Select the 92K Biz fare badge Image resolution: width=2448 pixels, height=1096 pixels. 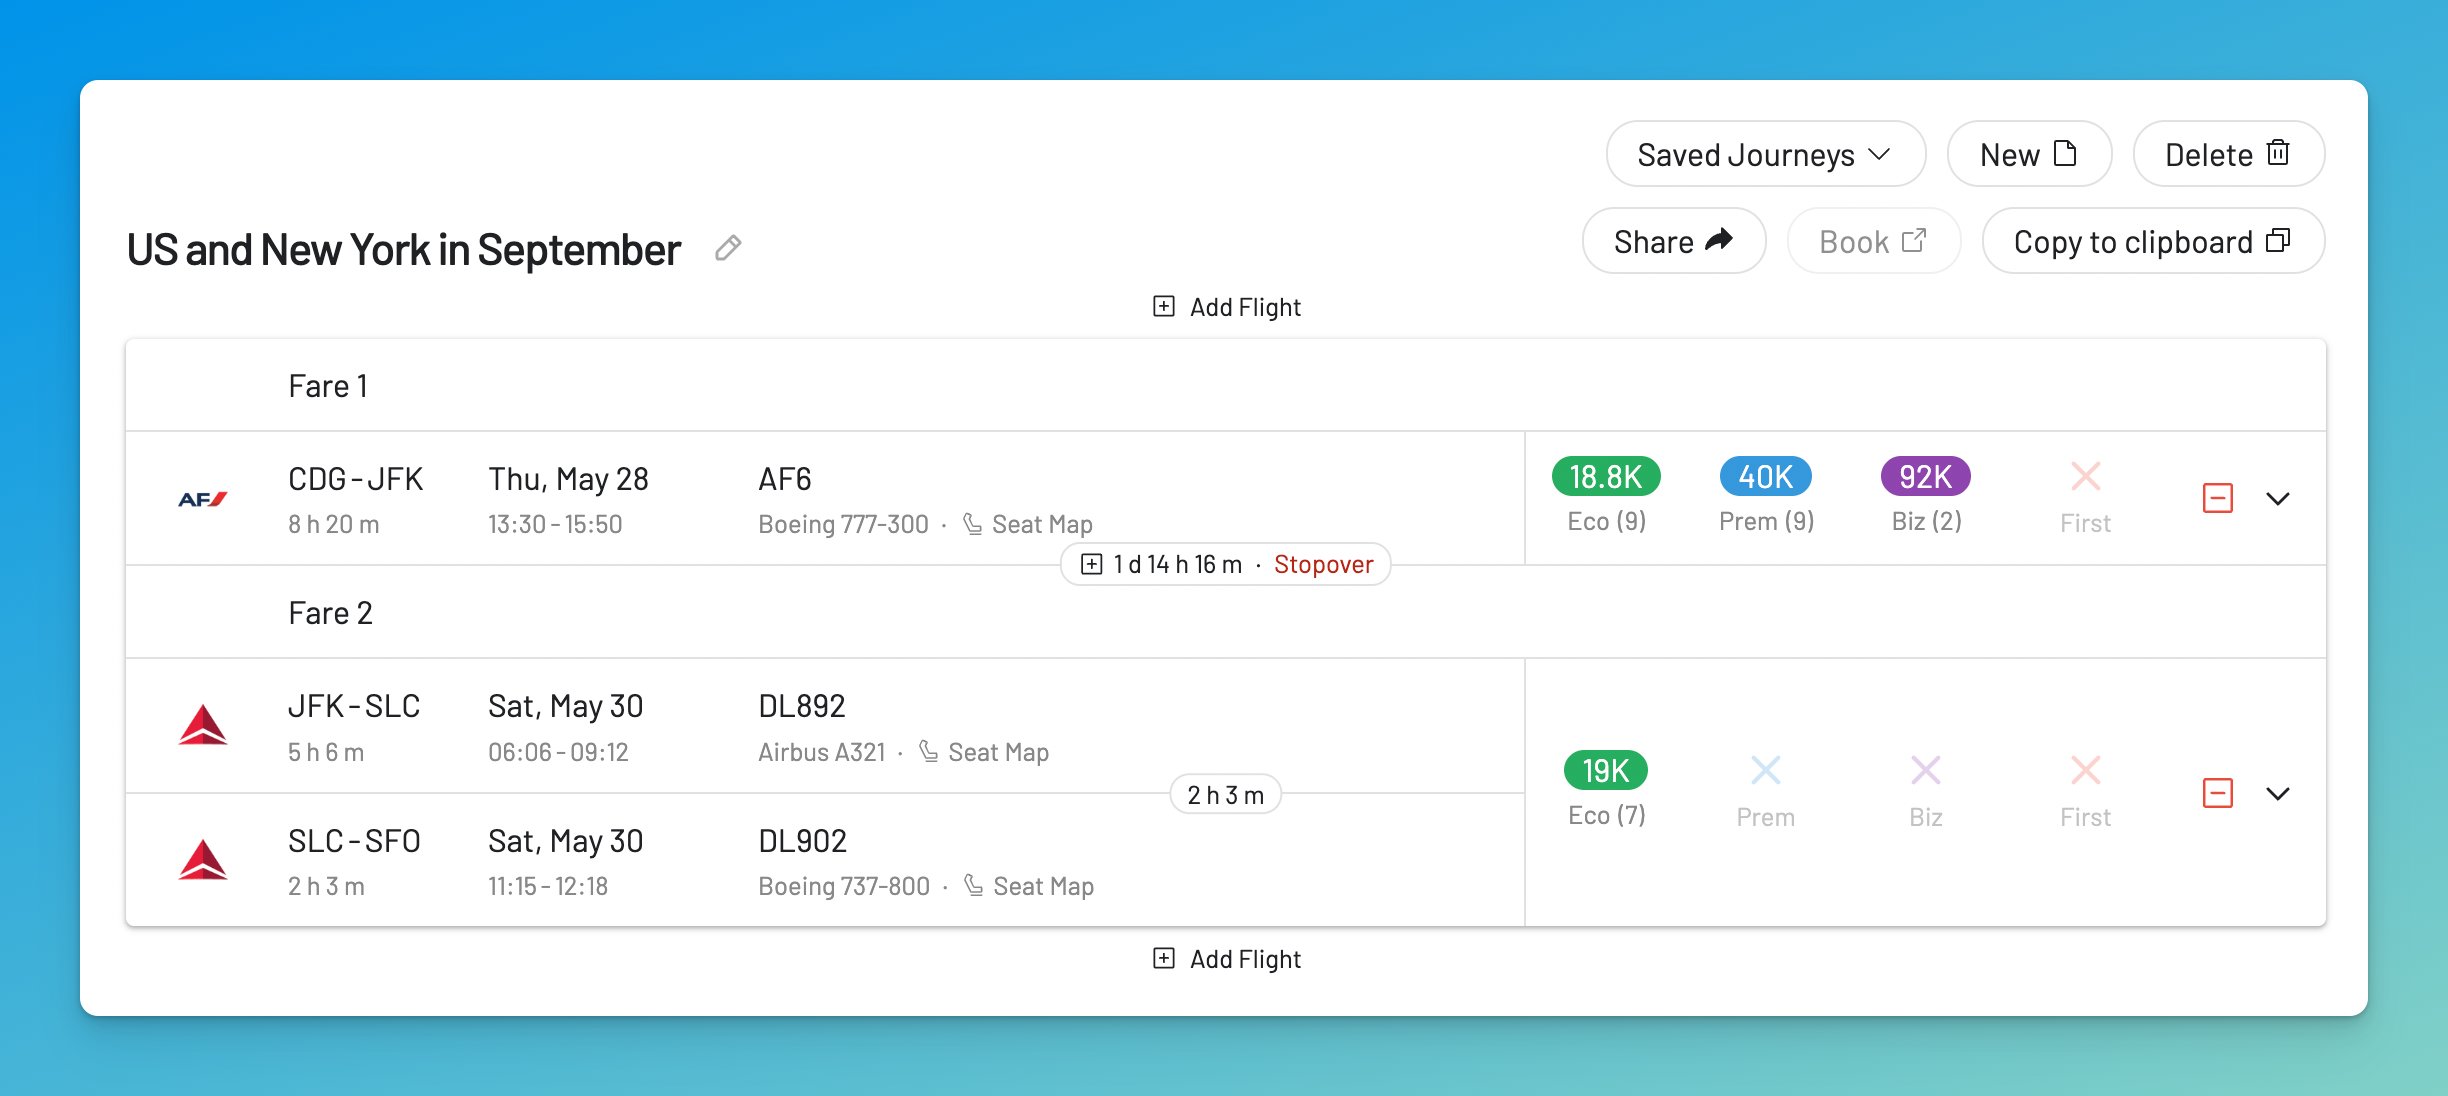[x=1925, y=478]
